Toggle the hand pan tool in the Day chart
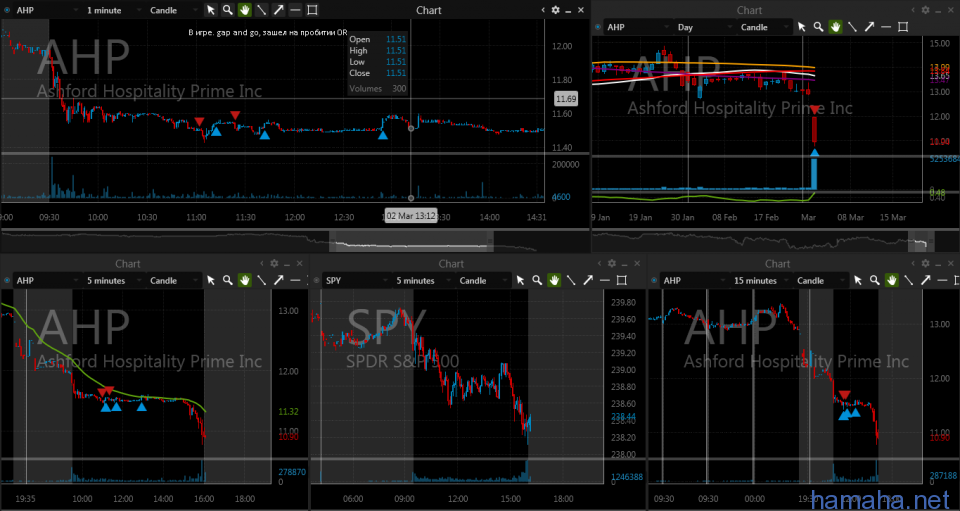This screenshot has height=511, width=960. click(x=835, y=27)
